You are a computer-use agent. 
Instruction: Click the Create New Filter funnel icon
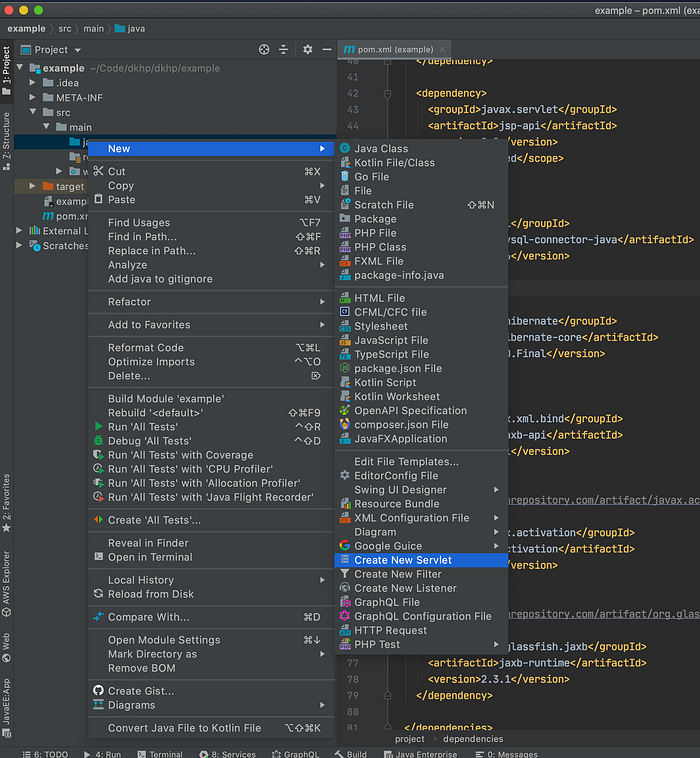point(345,573)
